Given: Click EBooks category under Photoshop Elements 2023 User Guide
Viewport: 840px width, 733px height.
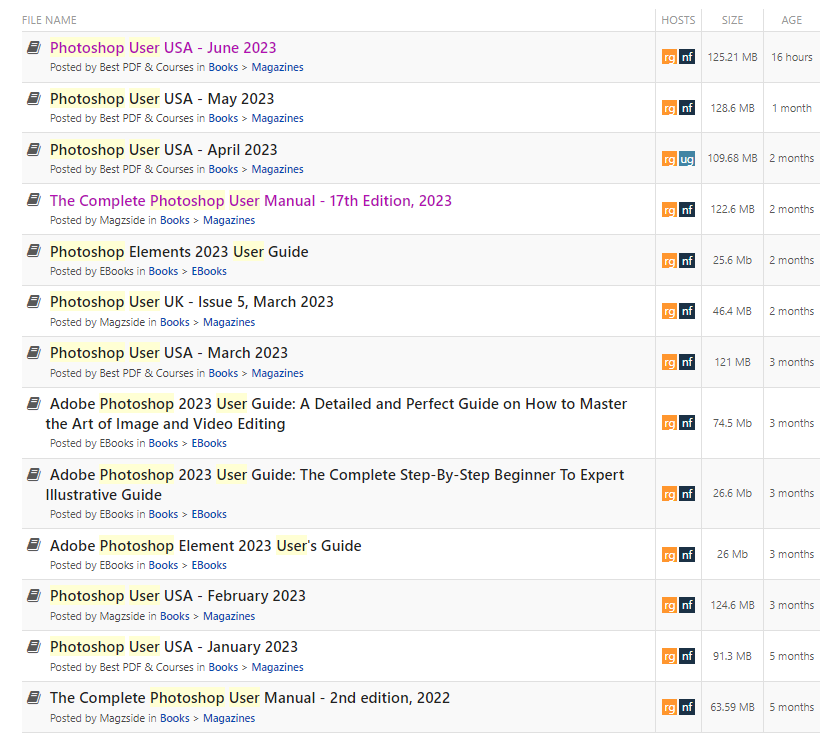Looking at the screenshot, I should coord(209,271).
